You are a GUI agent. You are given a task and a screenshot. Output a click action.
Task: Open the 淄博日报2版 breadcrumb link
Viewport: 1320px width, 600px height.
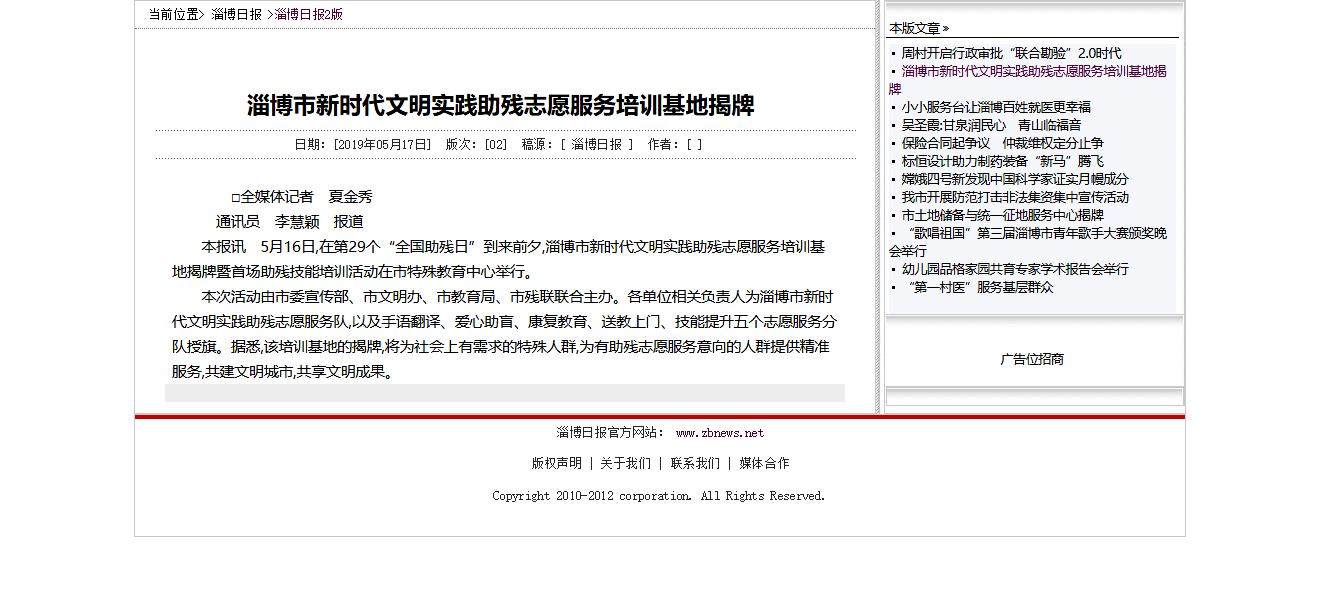pyautogui.click(x=310, y=15)
